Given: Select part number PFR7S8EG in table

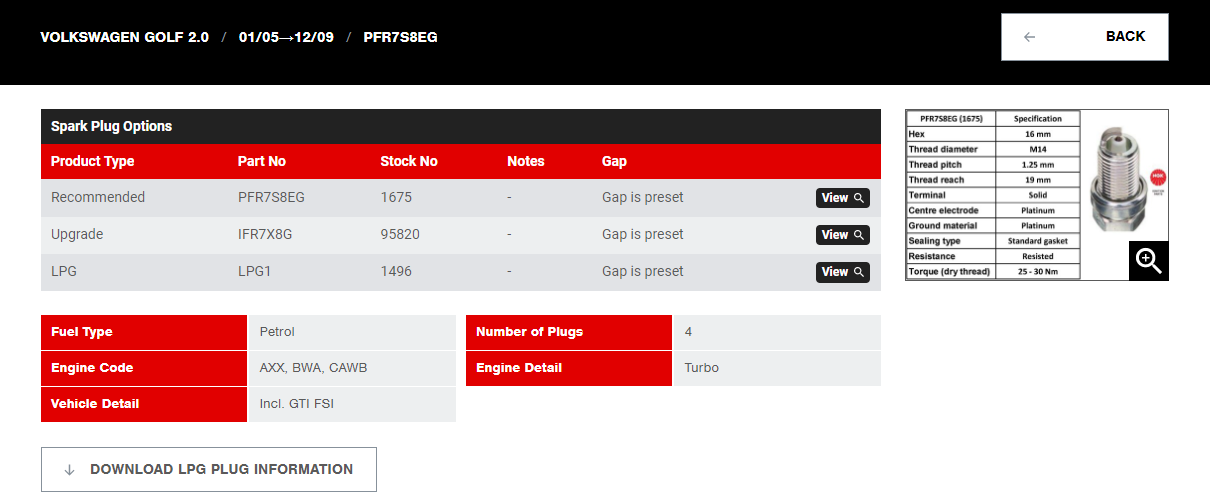Looking at the screenshot, I should [x=271, y=197].
